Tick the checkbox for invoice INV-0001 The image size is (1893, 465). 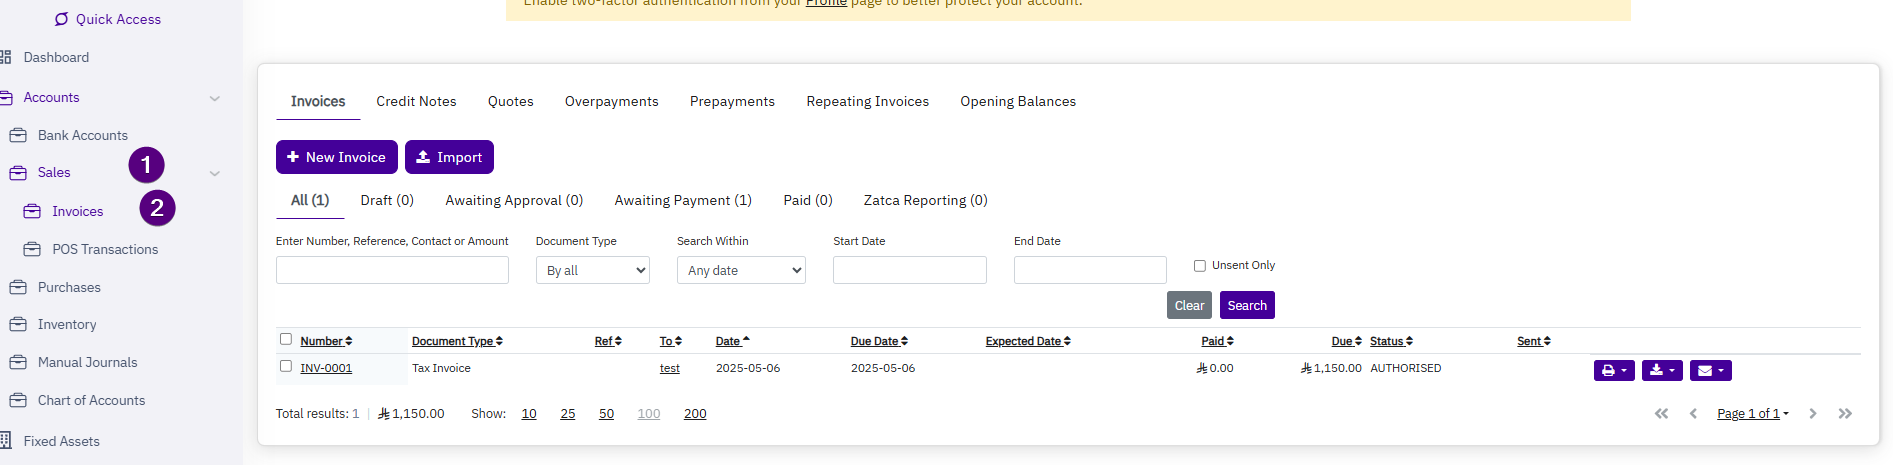click(286, 366)
